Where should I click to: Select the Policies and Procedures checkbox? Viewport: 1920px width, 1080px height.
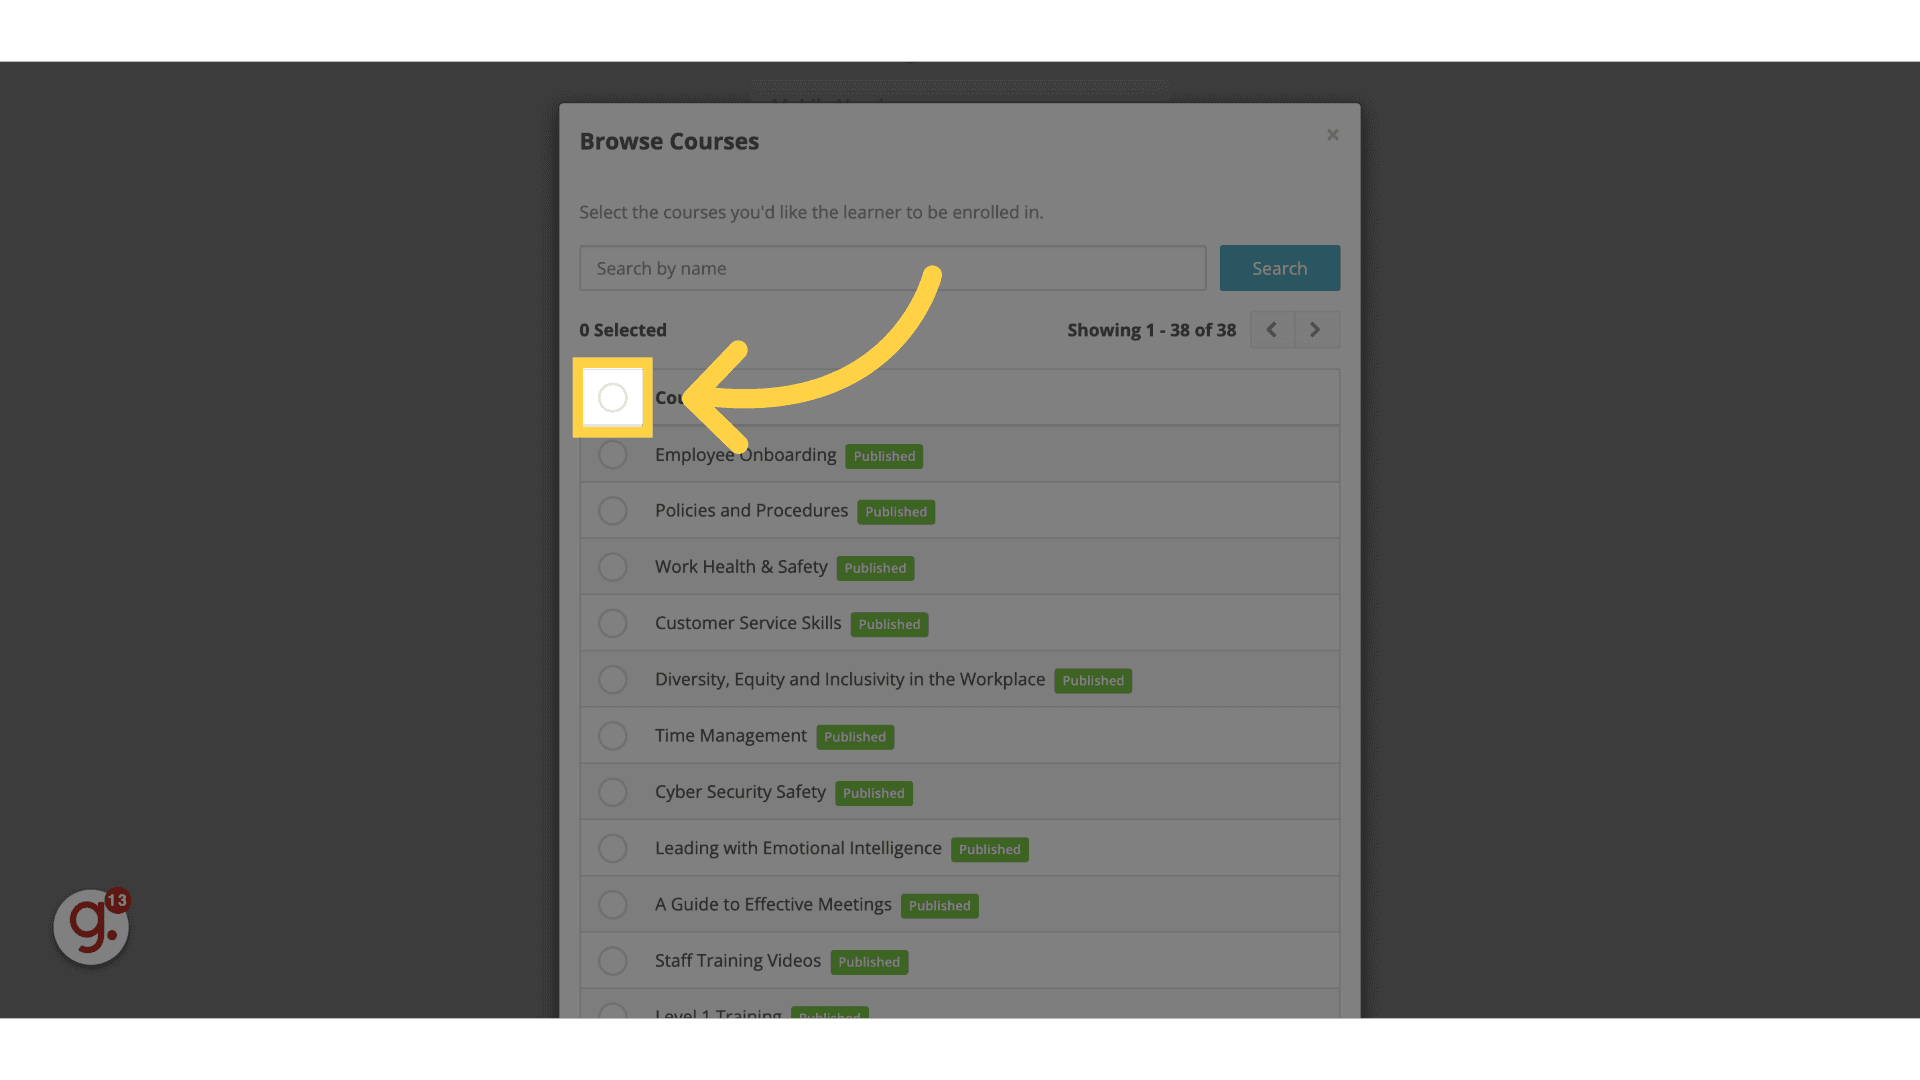pos(613,511)
